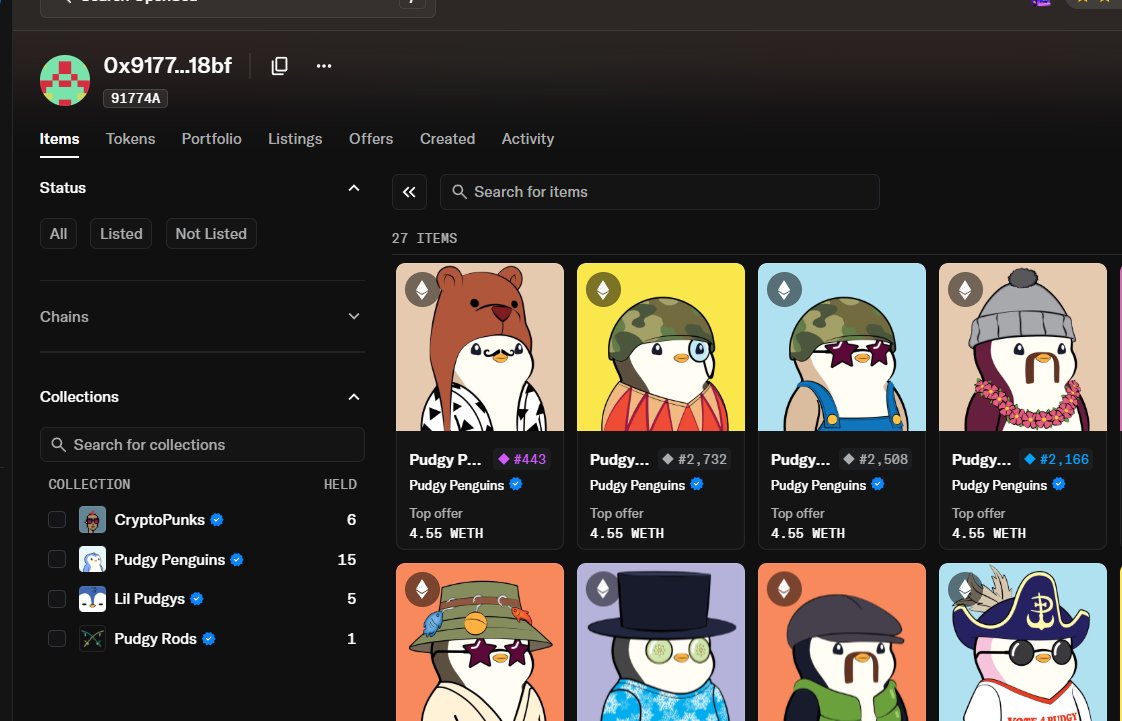Open the blue background star glasses penguin

pos(842,347)
